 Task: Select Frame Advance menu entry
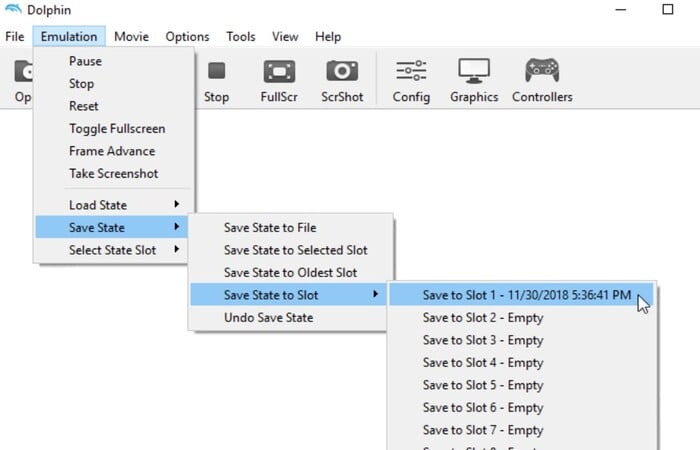(x=114, y=151)
